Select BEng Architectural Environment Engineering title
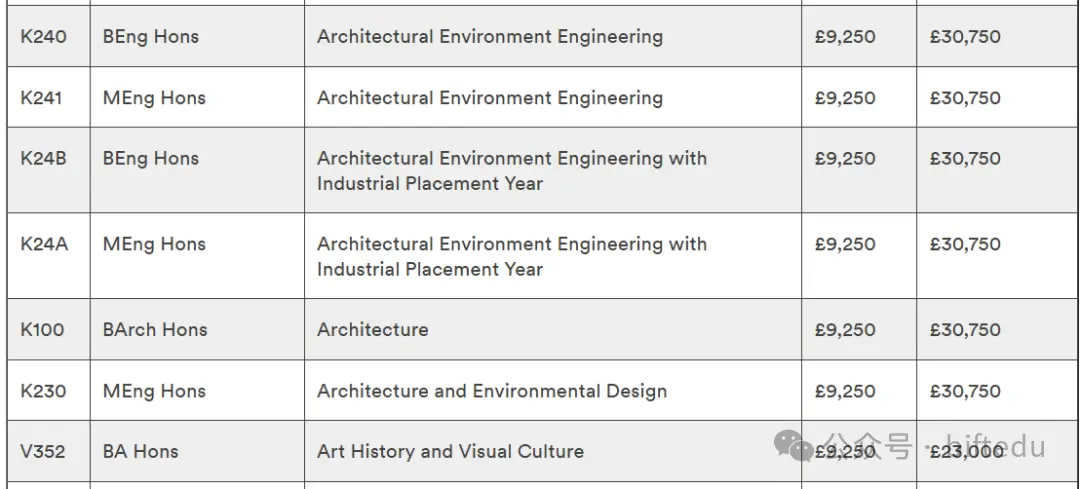Screen dimensions: 1080x489 tap(490, 37)
